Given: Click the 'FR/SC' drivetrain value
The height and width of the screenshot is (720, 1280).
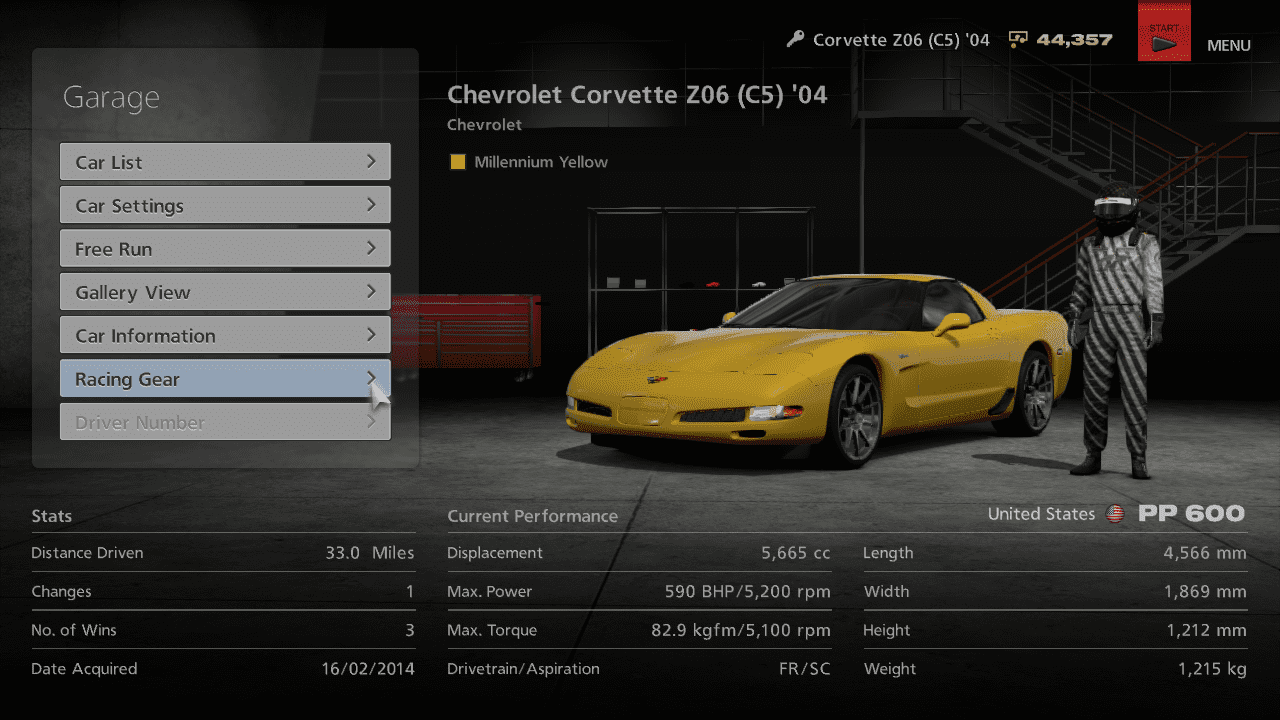Looking at the screenshot, I should (x=804, y=669).
